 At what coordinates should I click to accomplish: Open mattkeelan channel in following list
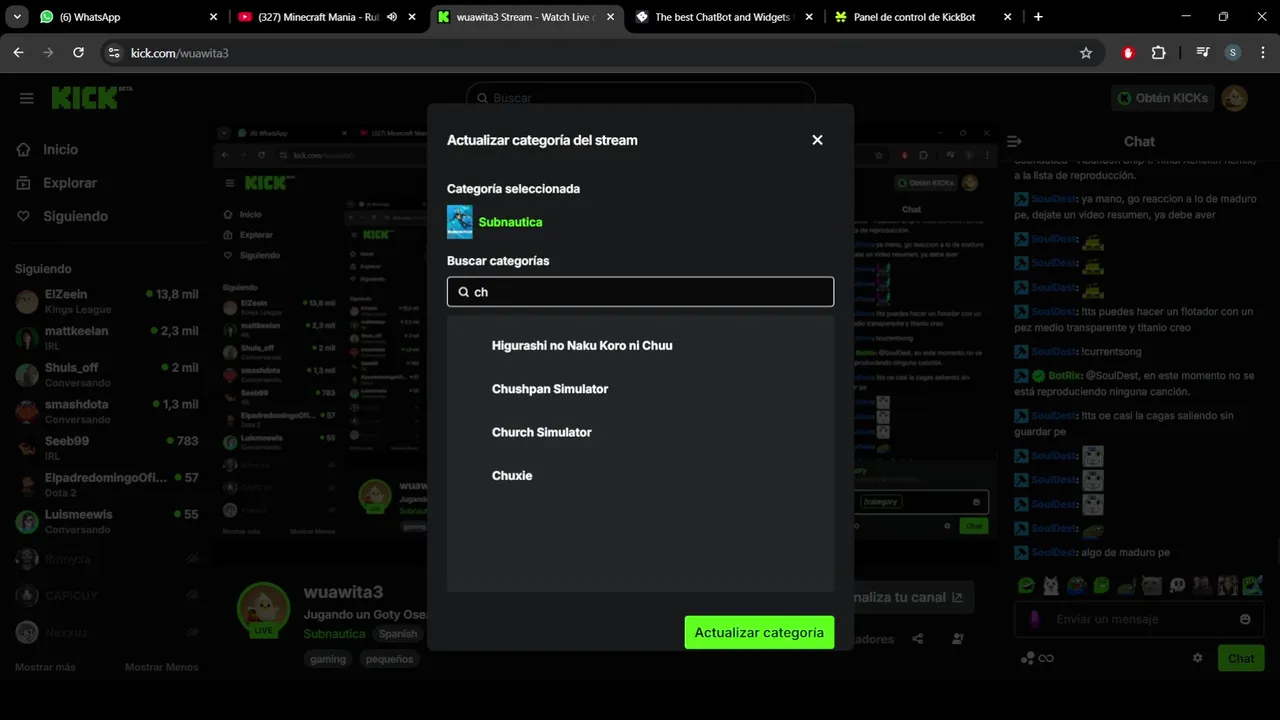click(x=107, y=338)
